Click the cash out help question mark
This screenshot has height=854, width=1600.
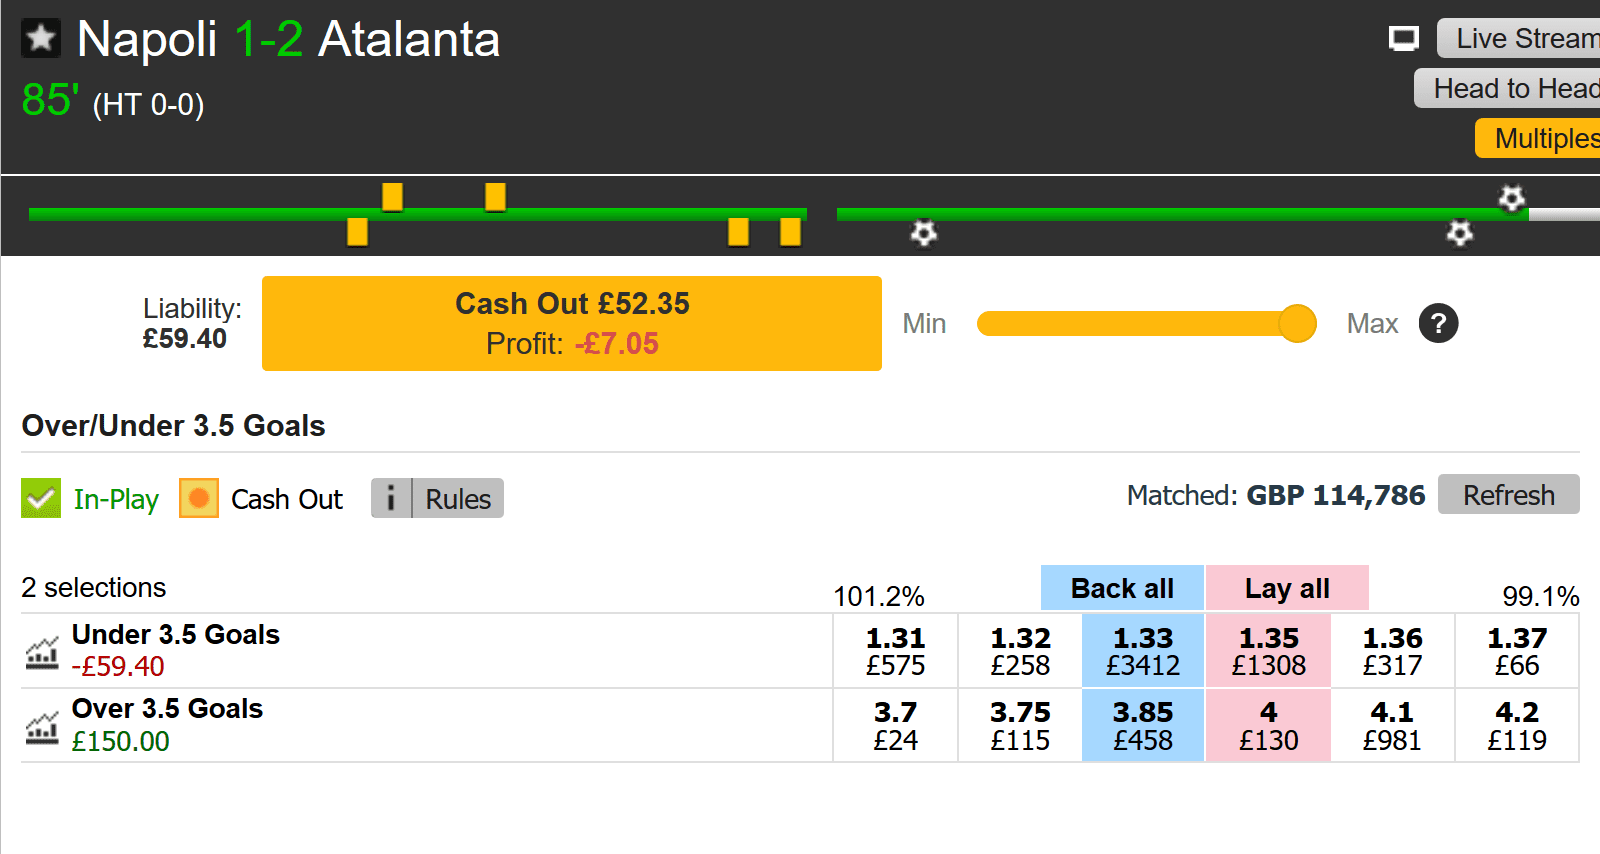point(1438,323)
